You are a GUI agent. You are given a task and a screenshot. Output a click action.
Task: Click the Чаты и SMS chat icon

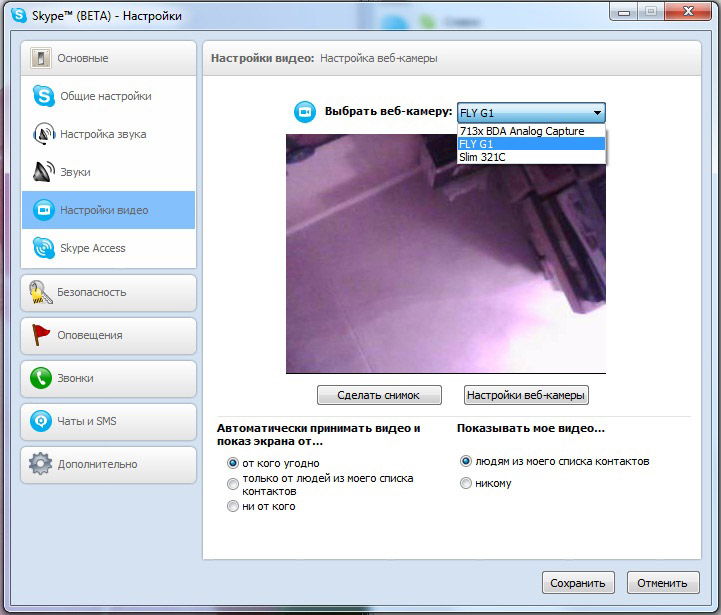[40, 421]
